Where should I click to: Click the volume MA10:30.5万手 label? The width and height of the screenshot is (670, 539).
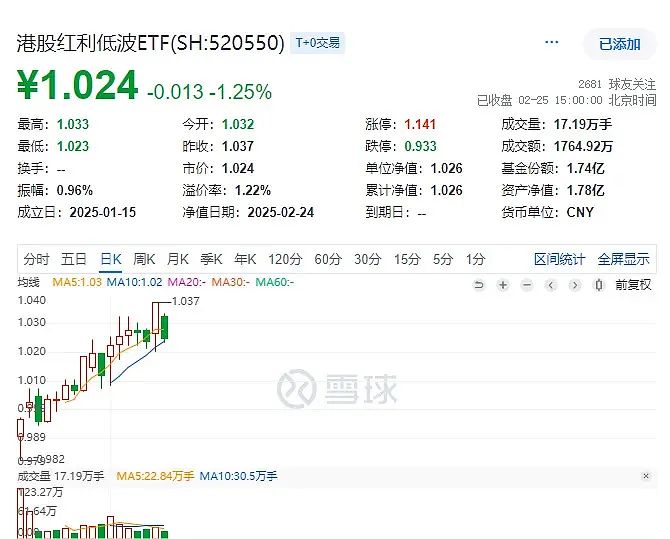pyautogui.click(x=238, y=476)
